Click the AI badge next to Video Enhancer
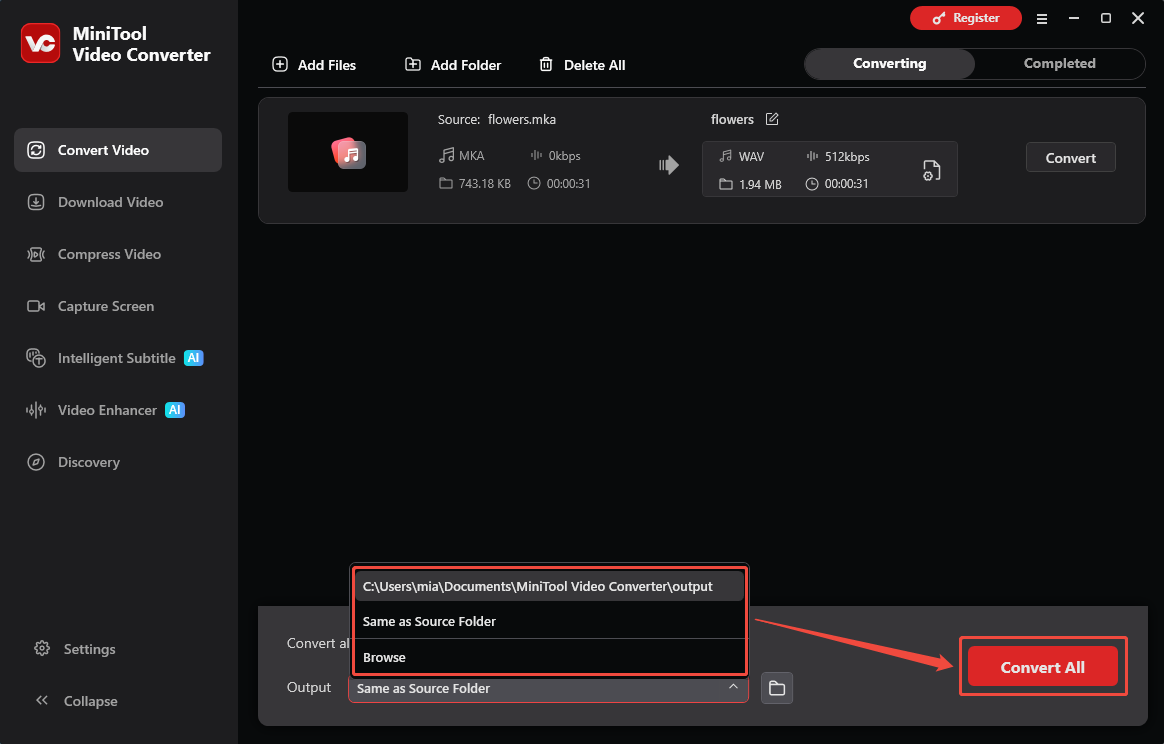This screenshot has width=1164, height=744. click(174, 410)
